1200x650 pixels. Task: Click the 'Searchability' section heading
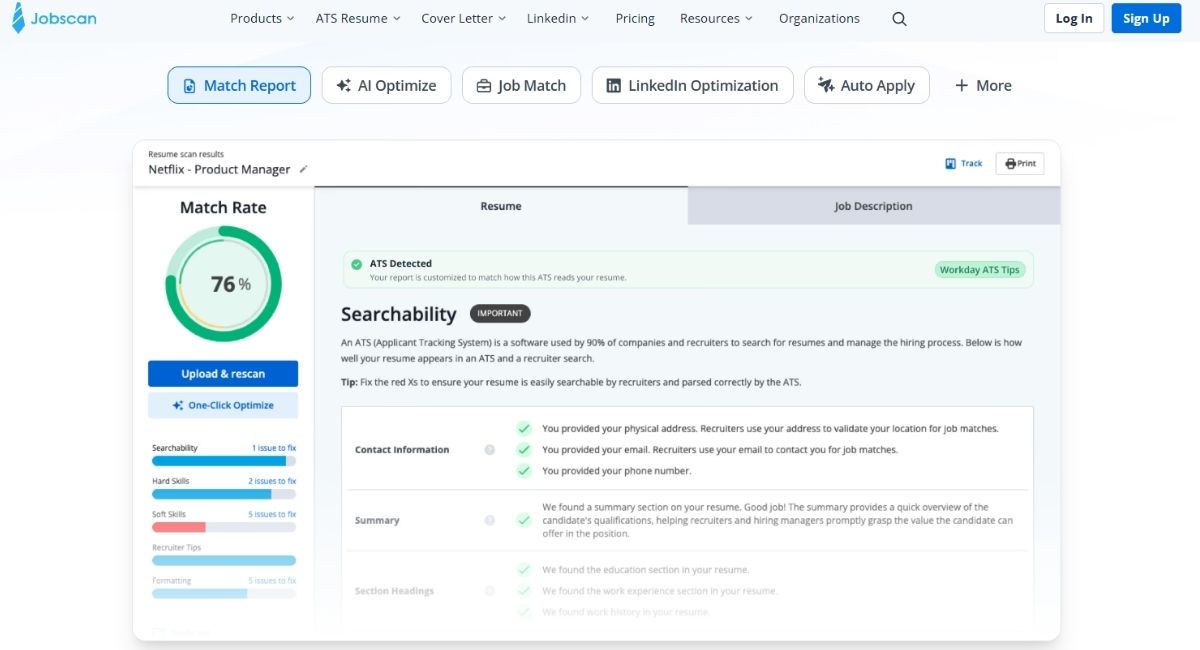tap(398, 314)
